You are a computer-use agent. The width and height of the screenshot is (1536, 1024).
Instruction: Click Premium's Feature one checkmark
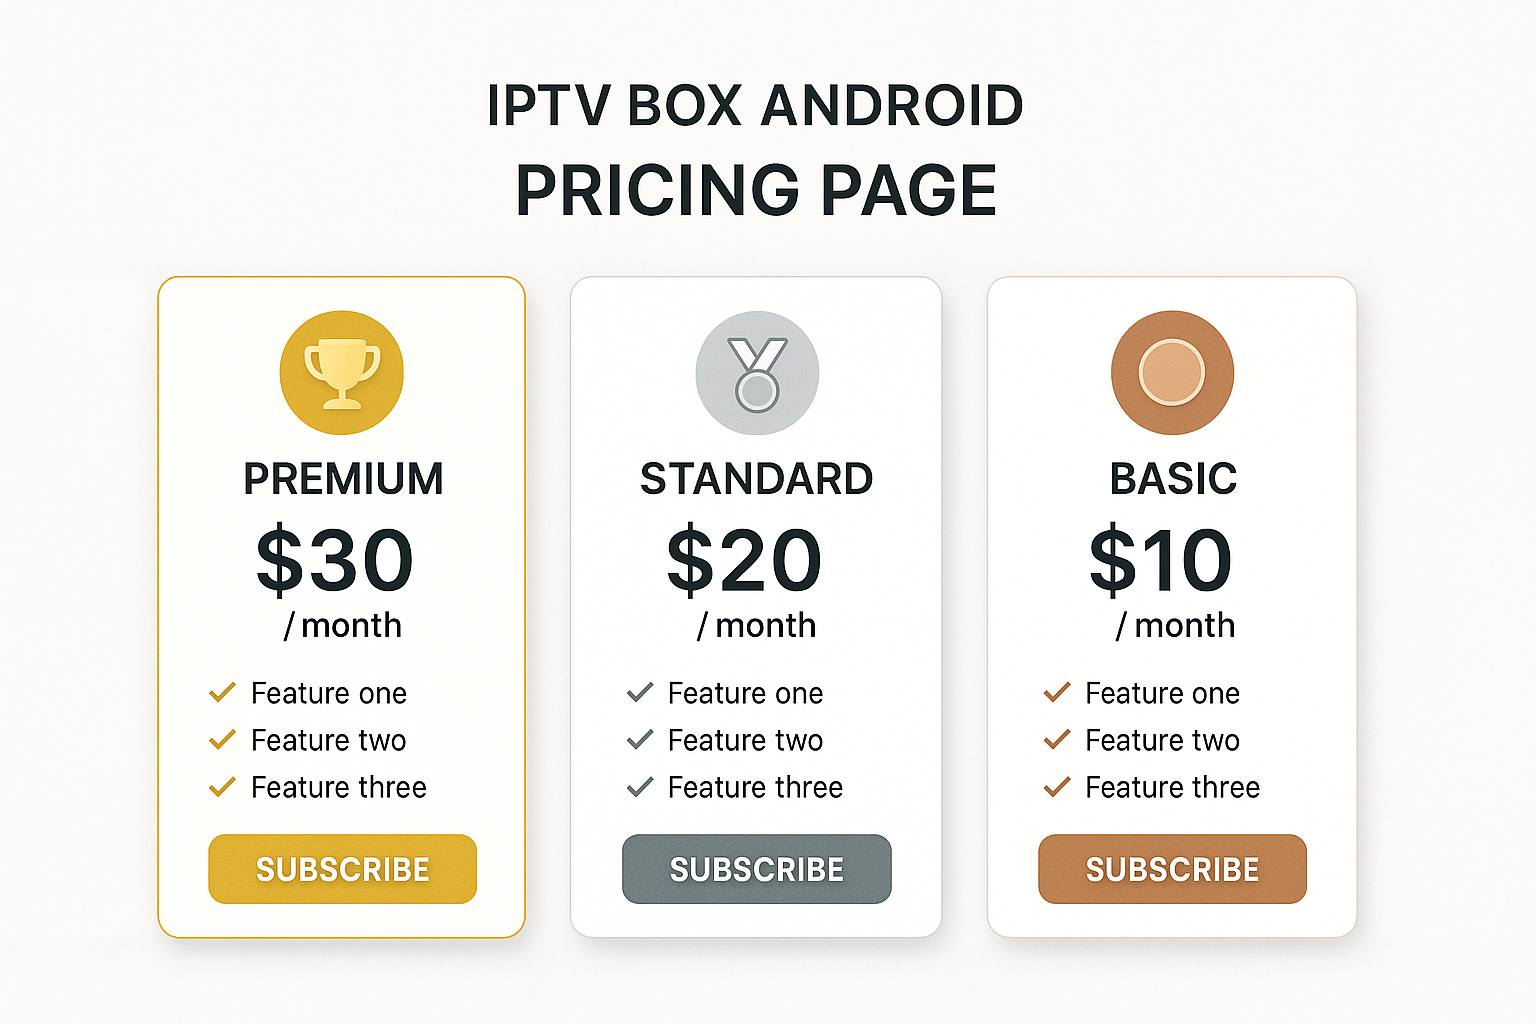click(222, 692)
